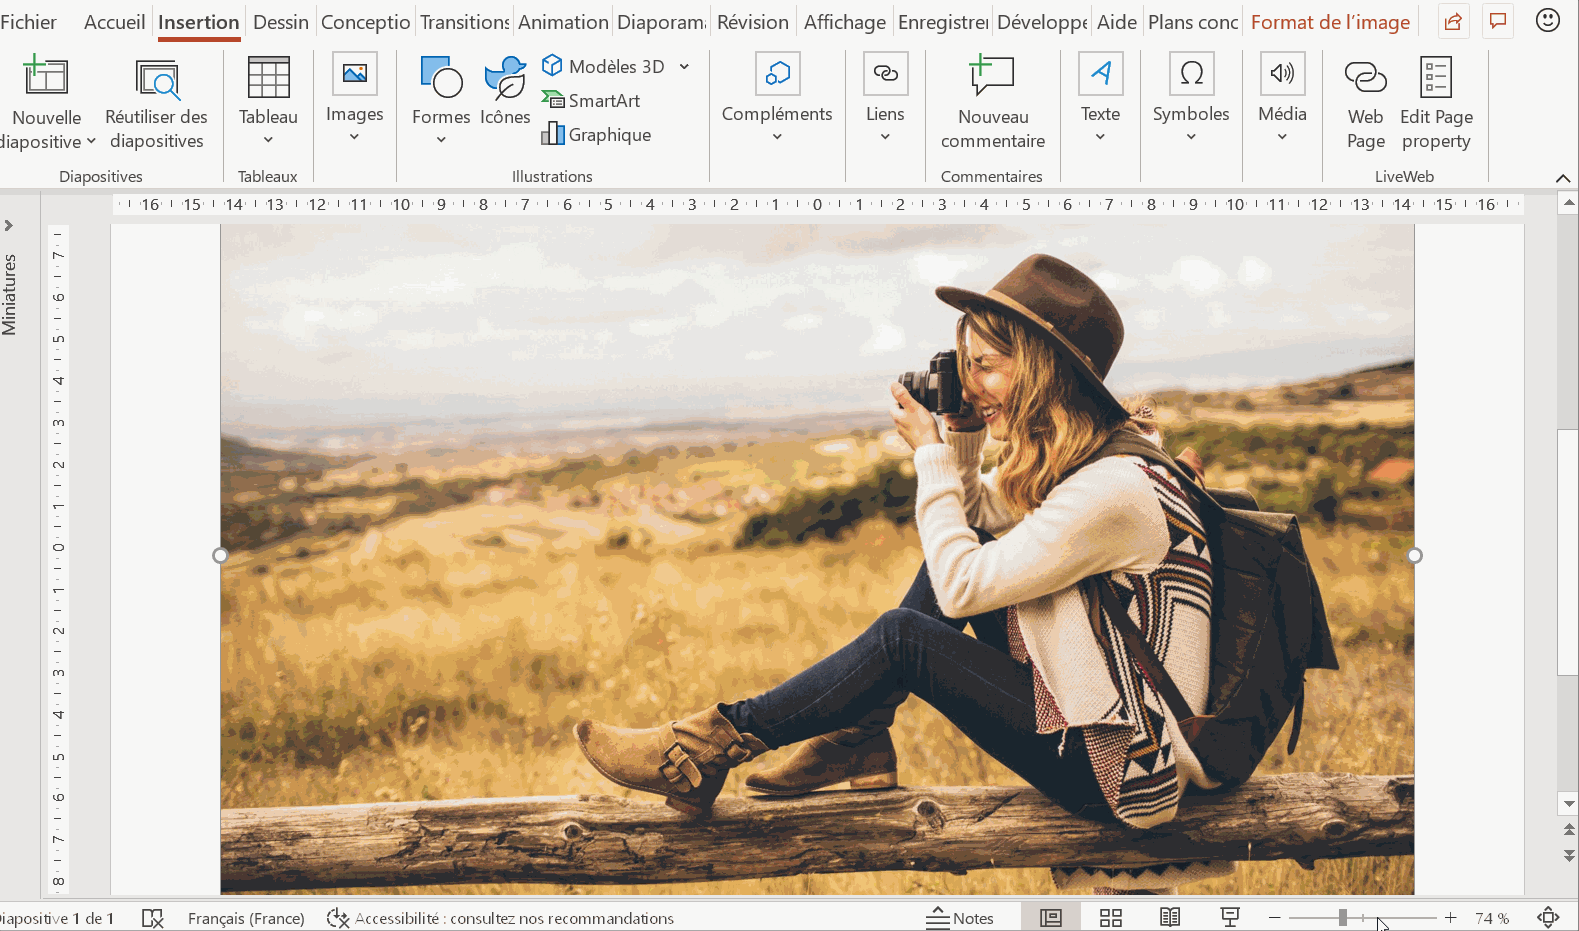Click the Graphique chart icon

pos(553,134)
